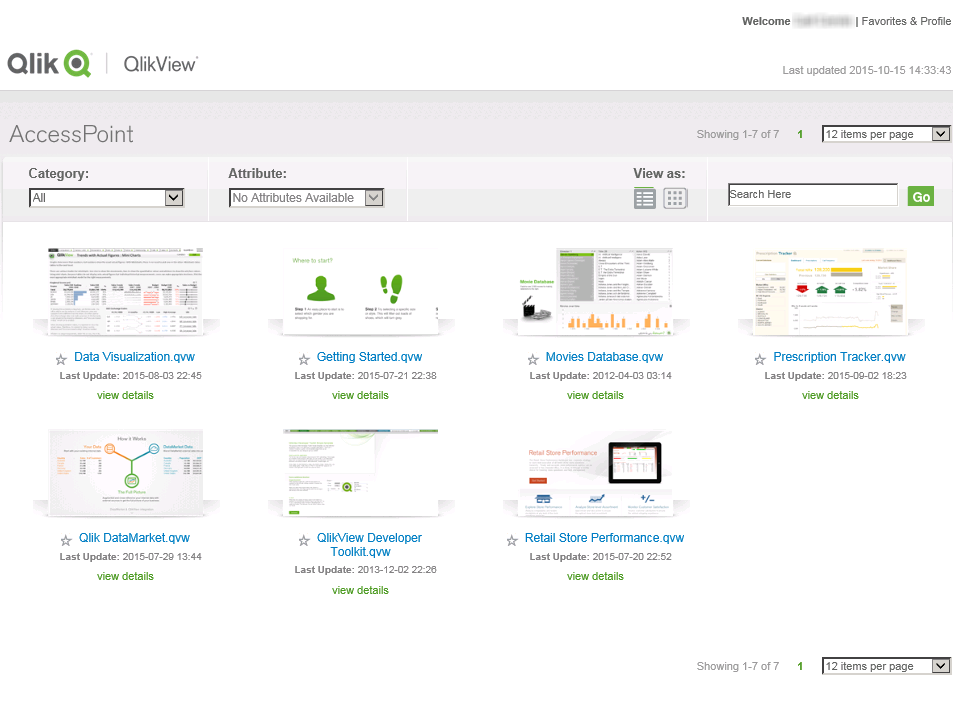Image resolution: width=953 pixels, height=713 pixels.
Task: Expand the Attribute dropdown
Action: point(306,198)
